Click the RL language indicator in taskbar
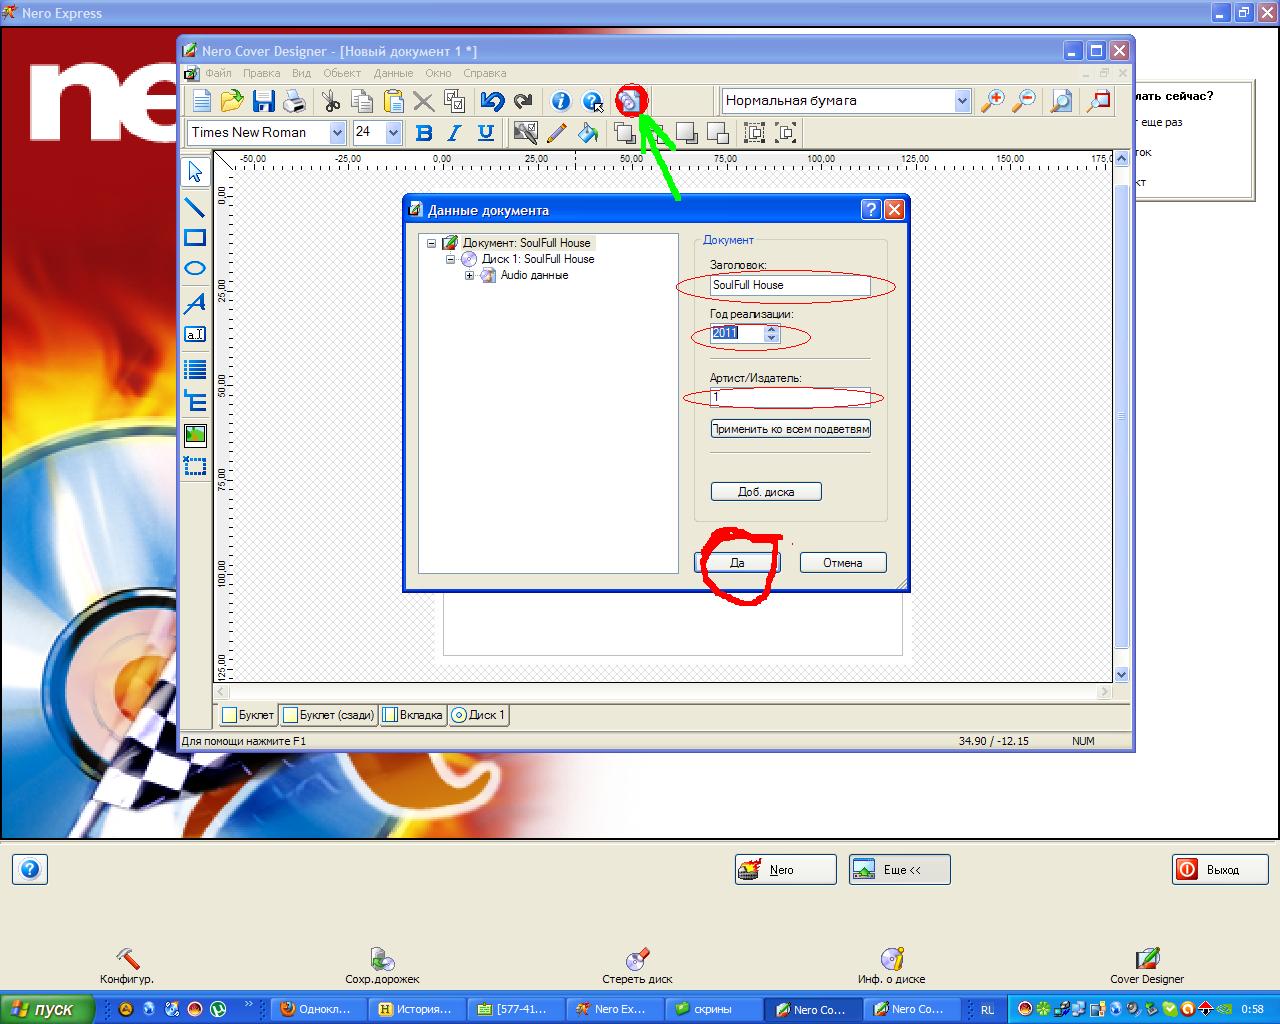Screen dimensions: 1280x1024 pos(987,1009)
